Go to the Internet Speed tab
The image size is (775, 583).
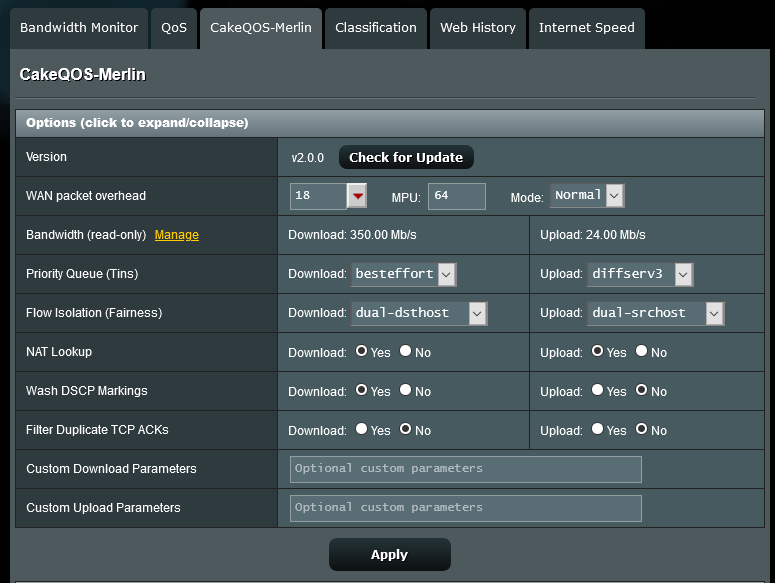pyautogui.click(x=586, y=28)
